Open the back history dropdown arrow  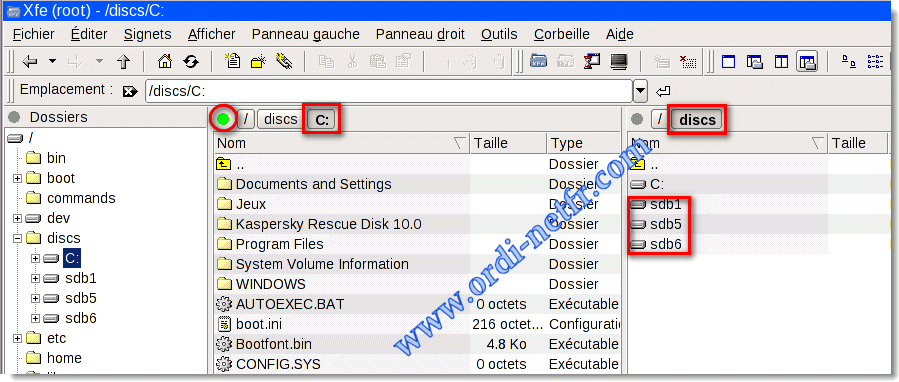tap(52, 61)
